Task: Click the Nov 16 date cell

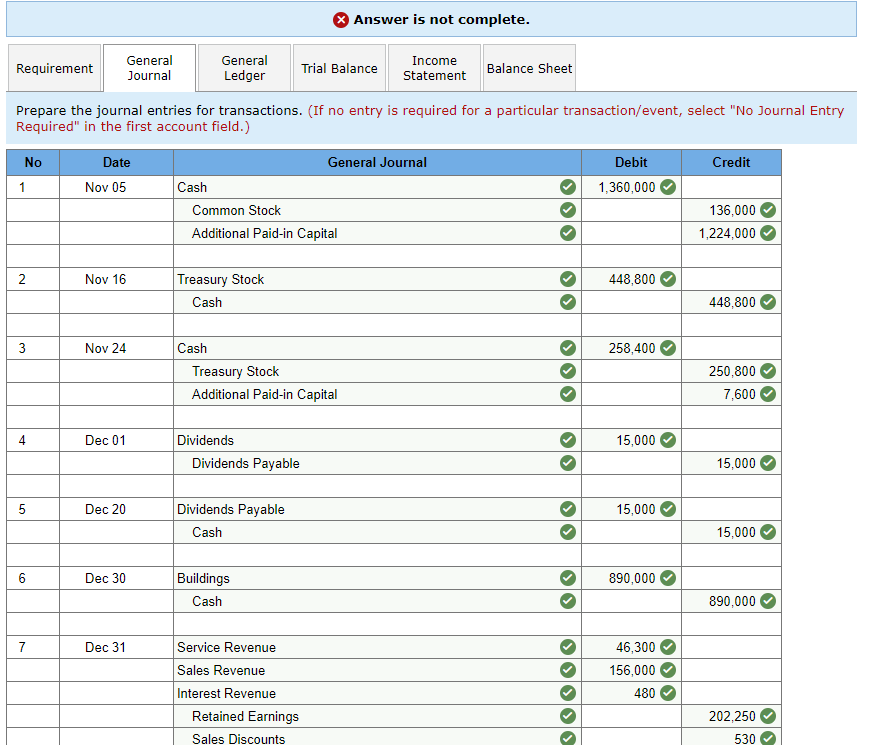Action: (x=116, y=279)
